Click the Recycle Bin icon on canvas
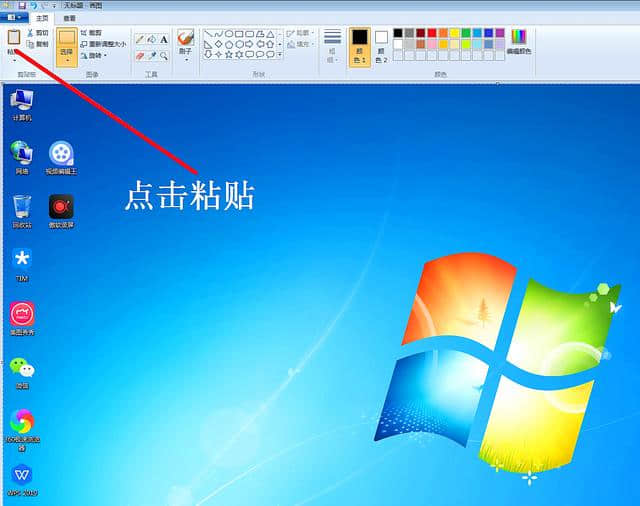 coord(22,211)
